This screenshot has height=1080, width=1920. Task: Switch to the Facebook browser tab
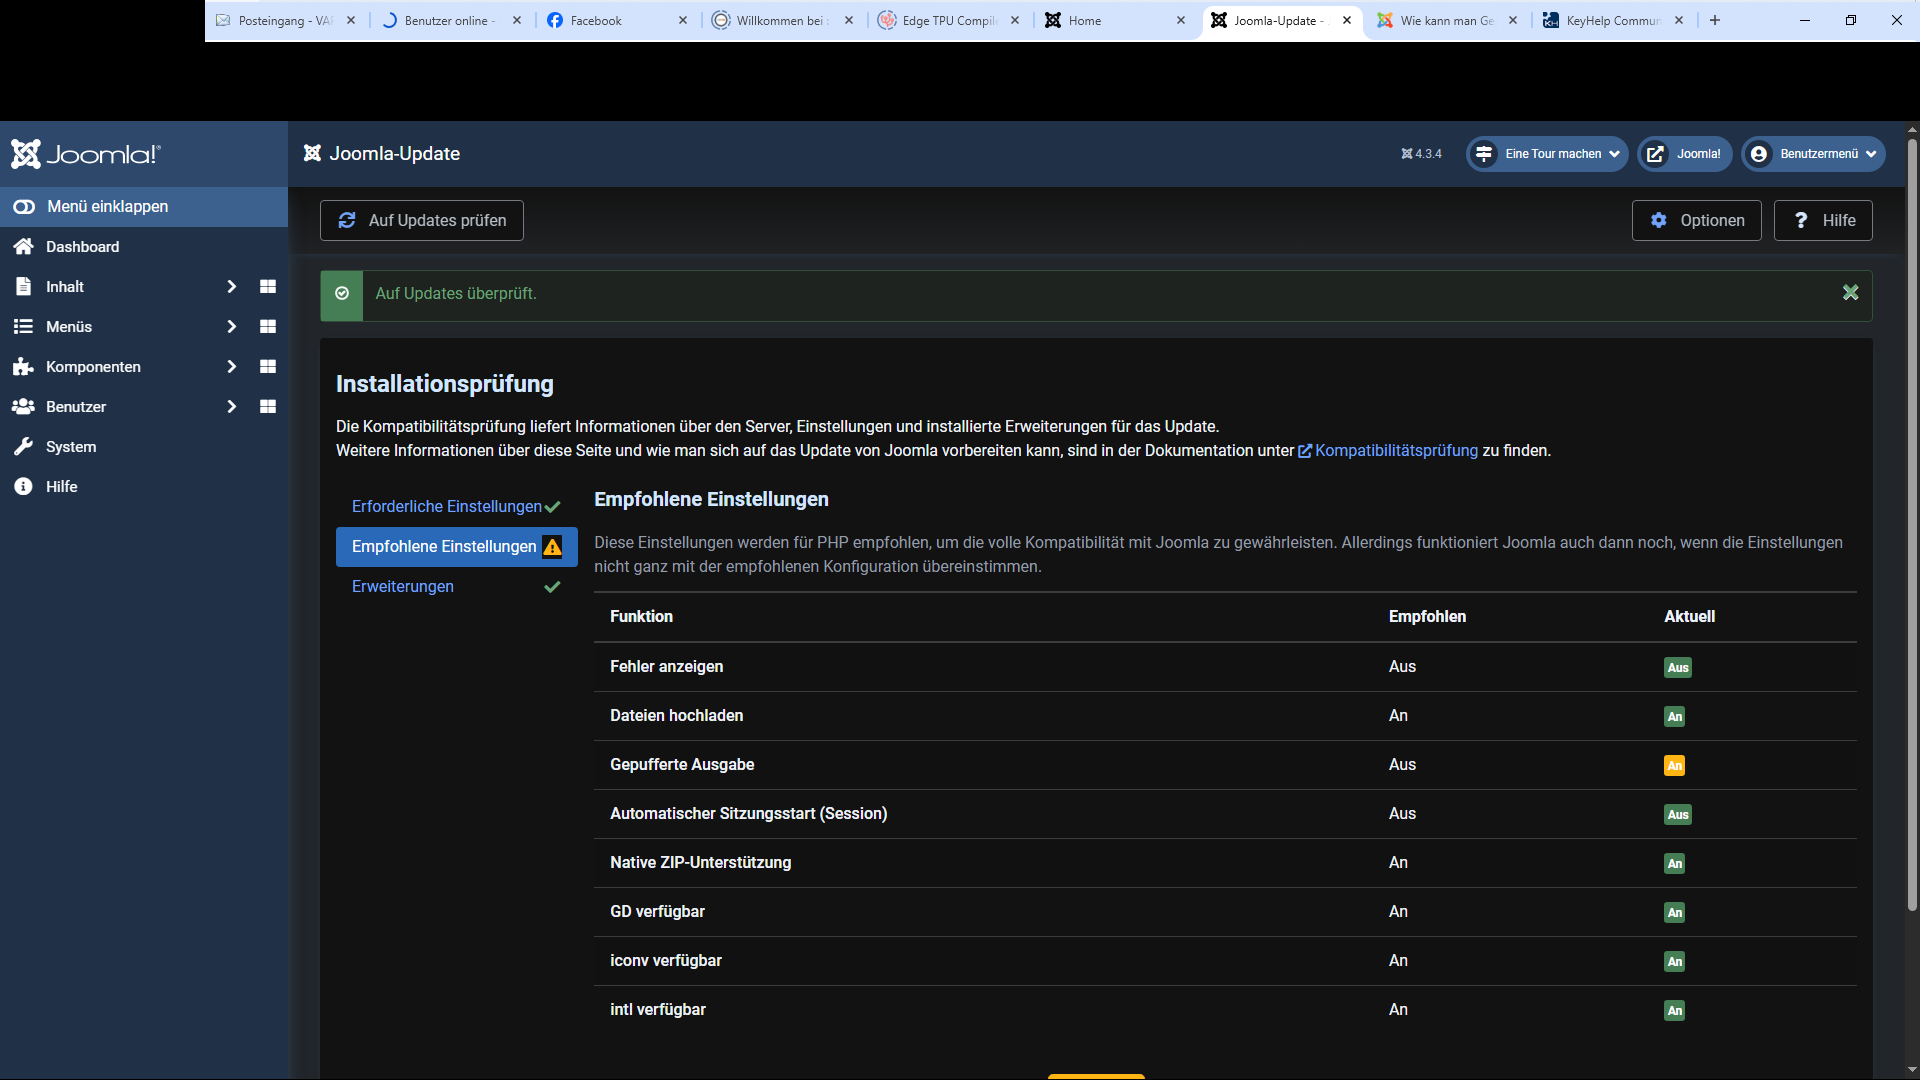click(595, 20)
